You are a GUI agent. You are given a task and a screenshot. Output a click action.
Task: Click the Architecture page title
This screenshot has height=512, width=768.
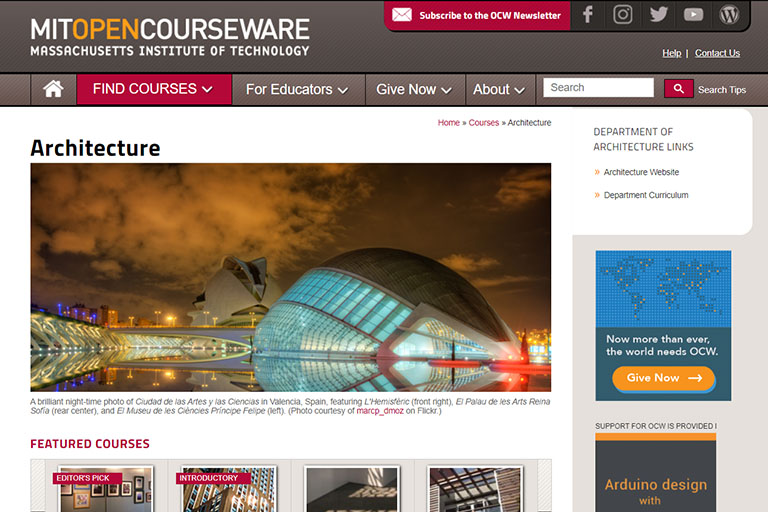96,148
